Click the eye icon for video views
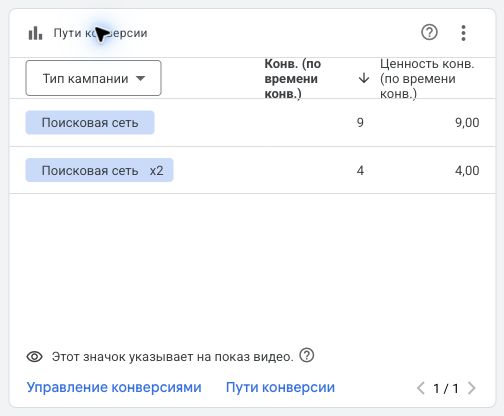The height and width of the screenshot is (416, 504). coord(34,357)
